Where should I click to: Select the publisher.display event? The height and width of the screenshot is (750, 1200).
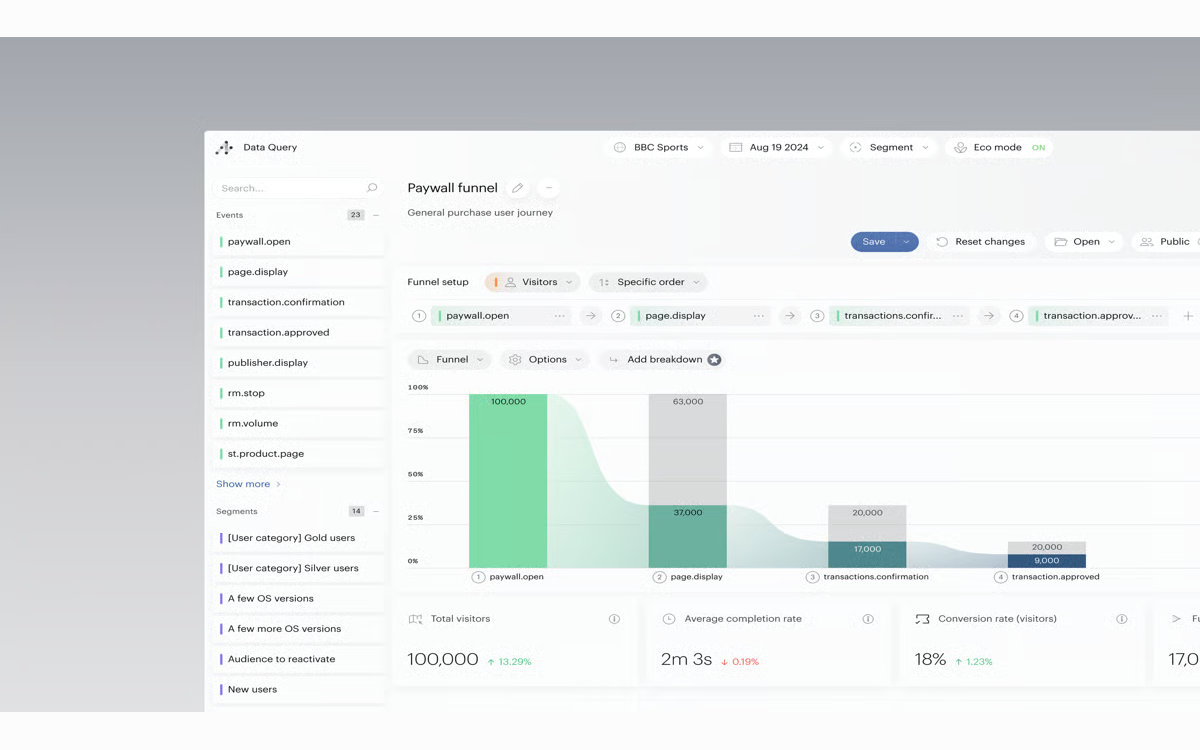299,363
